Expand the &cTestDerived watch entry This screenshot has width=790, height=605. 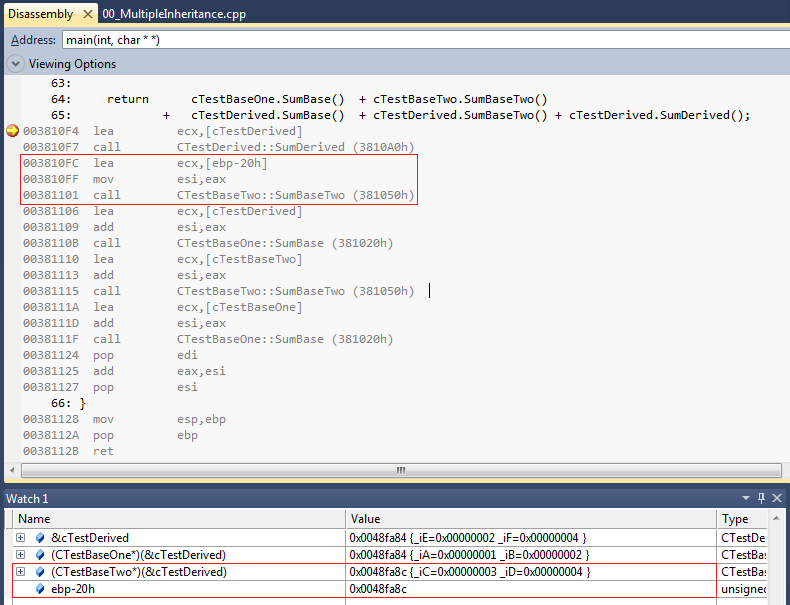click(20, 538)
